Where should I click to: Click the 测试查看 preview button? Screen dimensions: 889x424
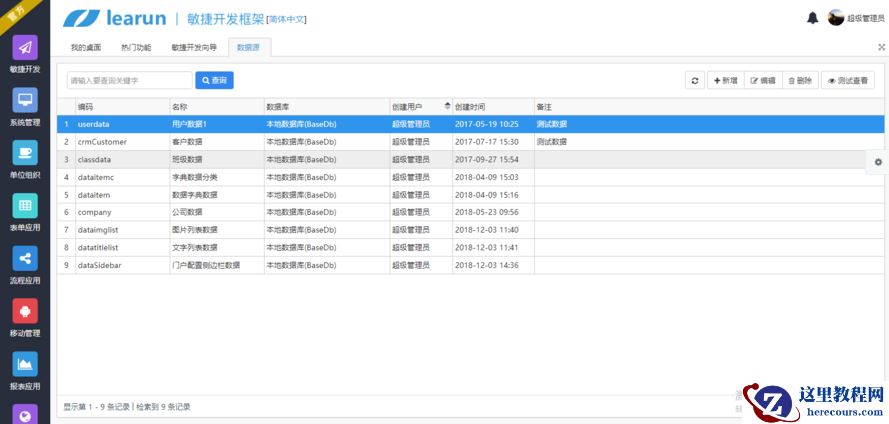tap(847, 81)
